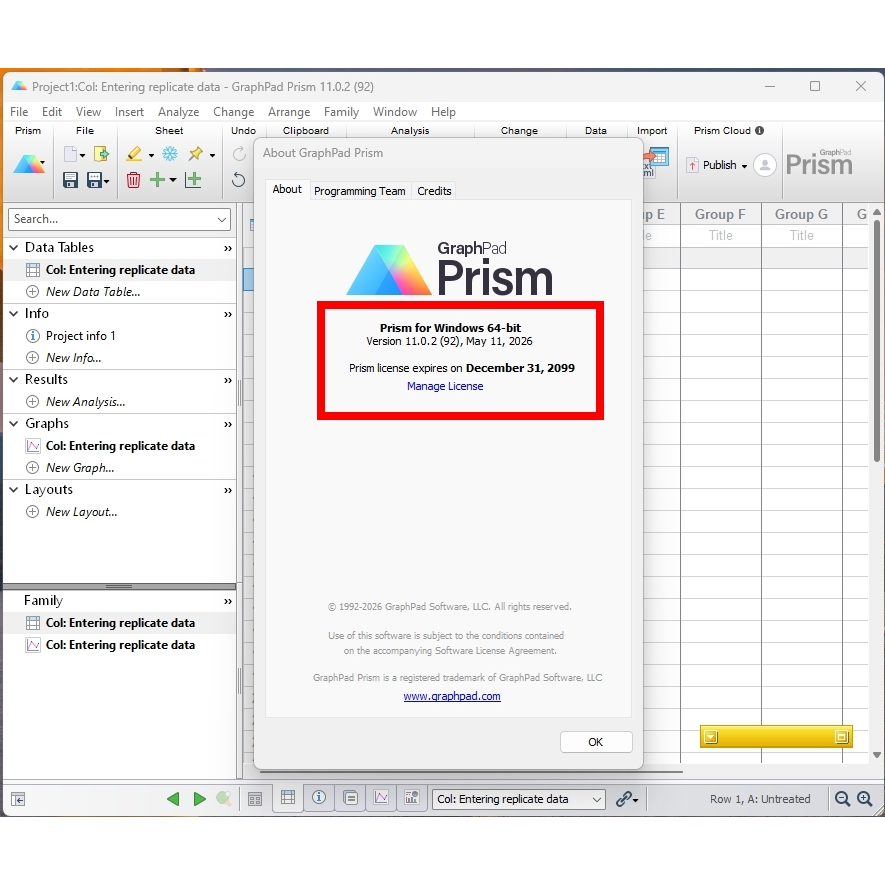The image size is (885, 885).
Task: Click New Analysis... in navigator
Action: (x=85, y=401)
